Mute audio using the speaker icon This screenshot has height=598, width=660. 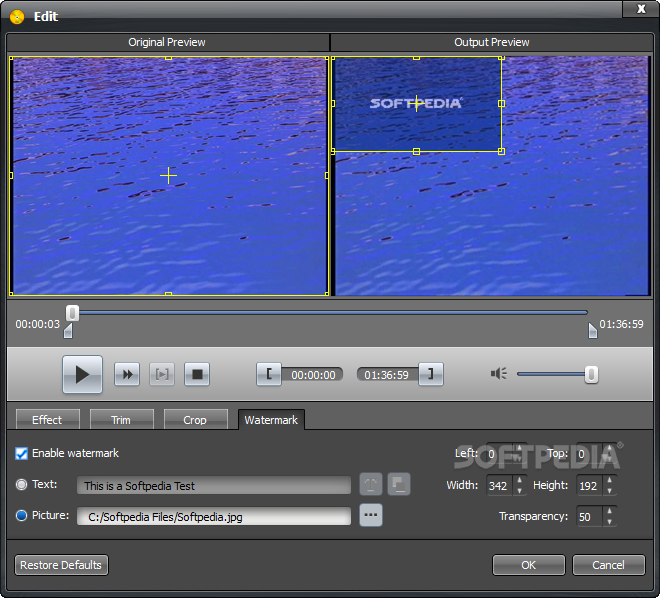(x=498, y=374)
